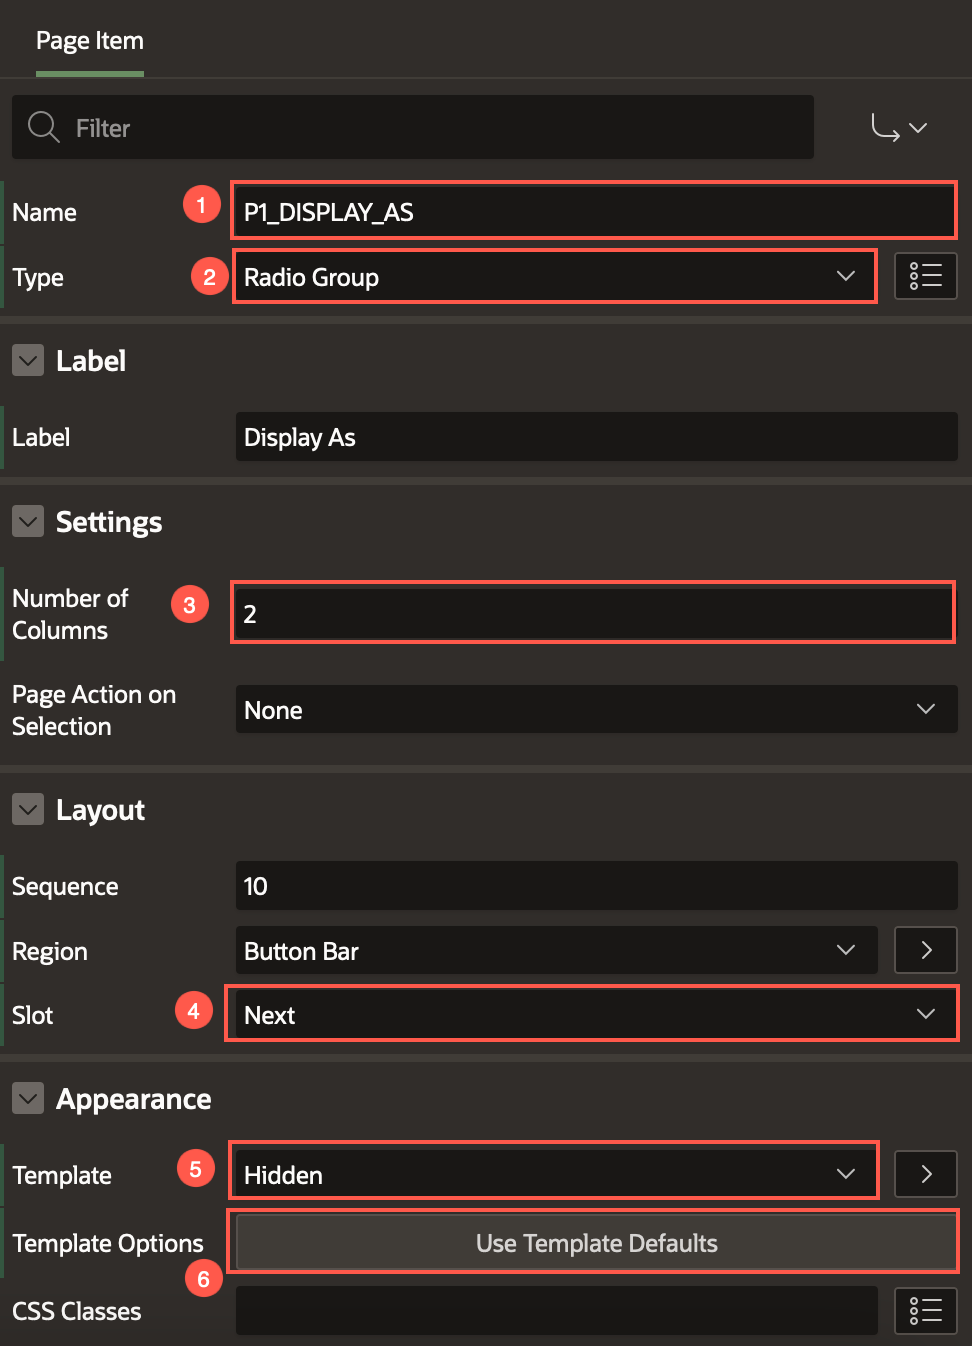Open the Go to Group arrow menu

(899, 128)
